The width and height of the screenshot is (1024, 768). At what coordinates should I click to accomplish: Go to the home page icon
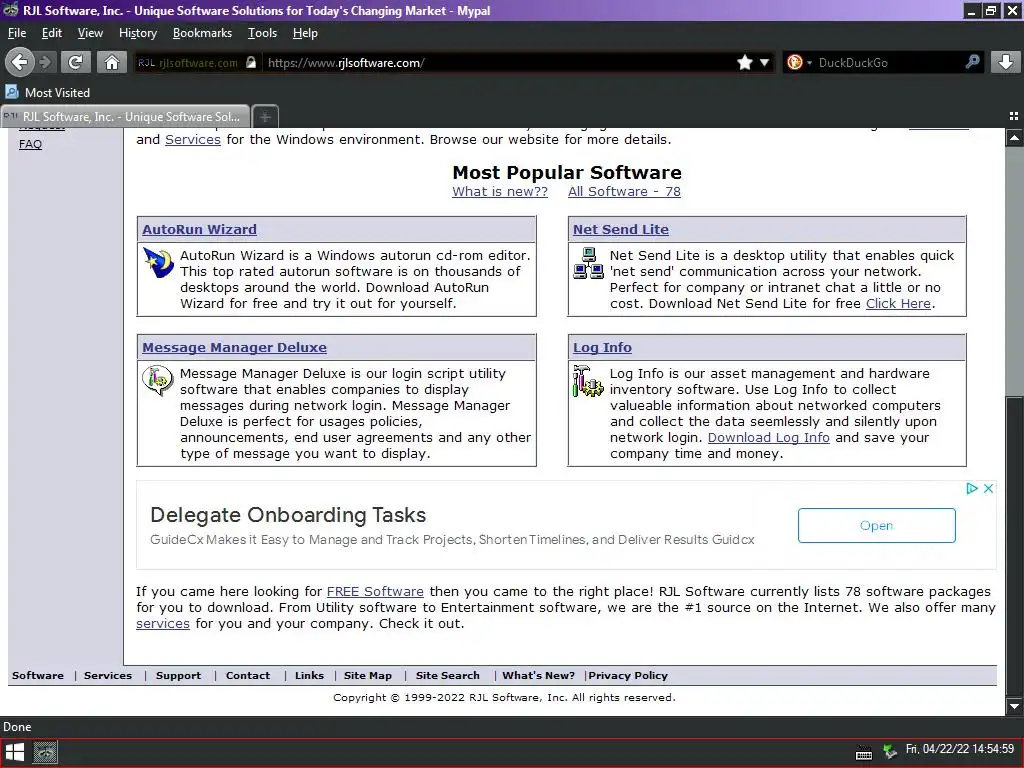click(112, 62)
